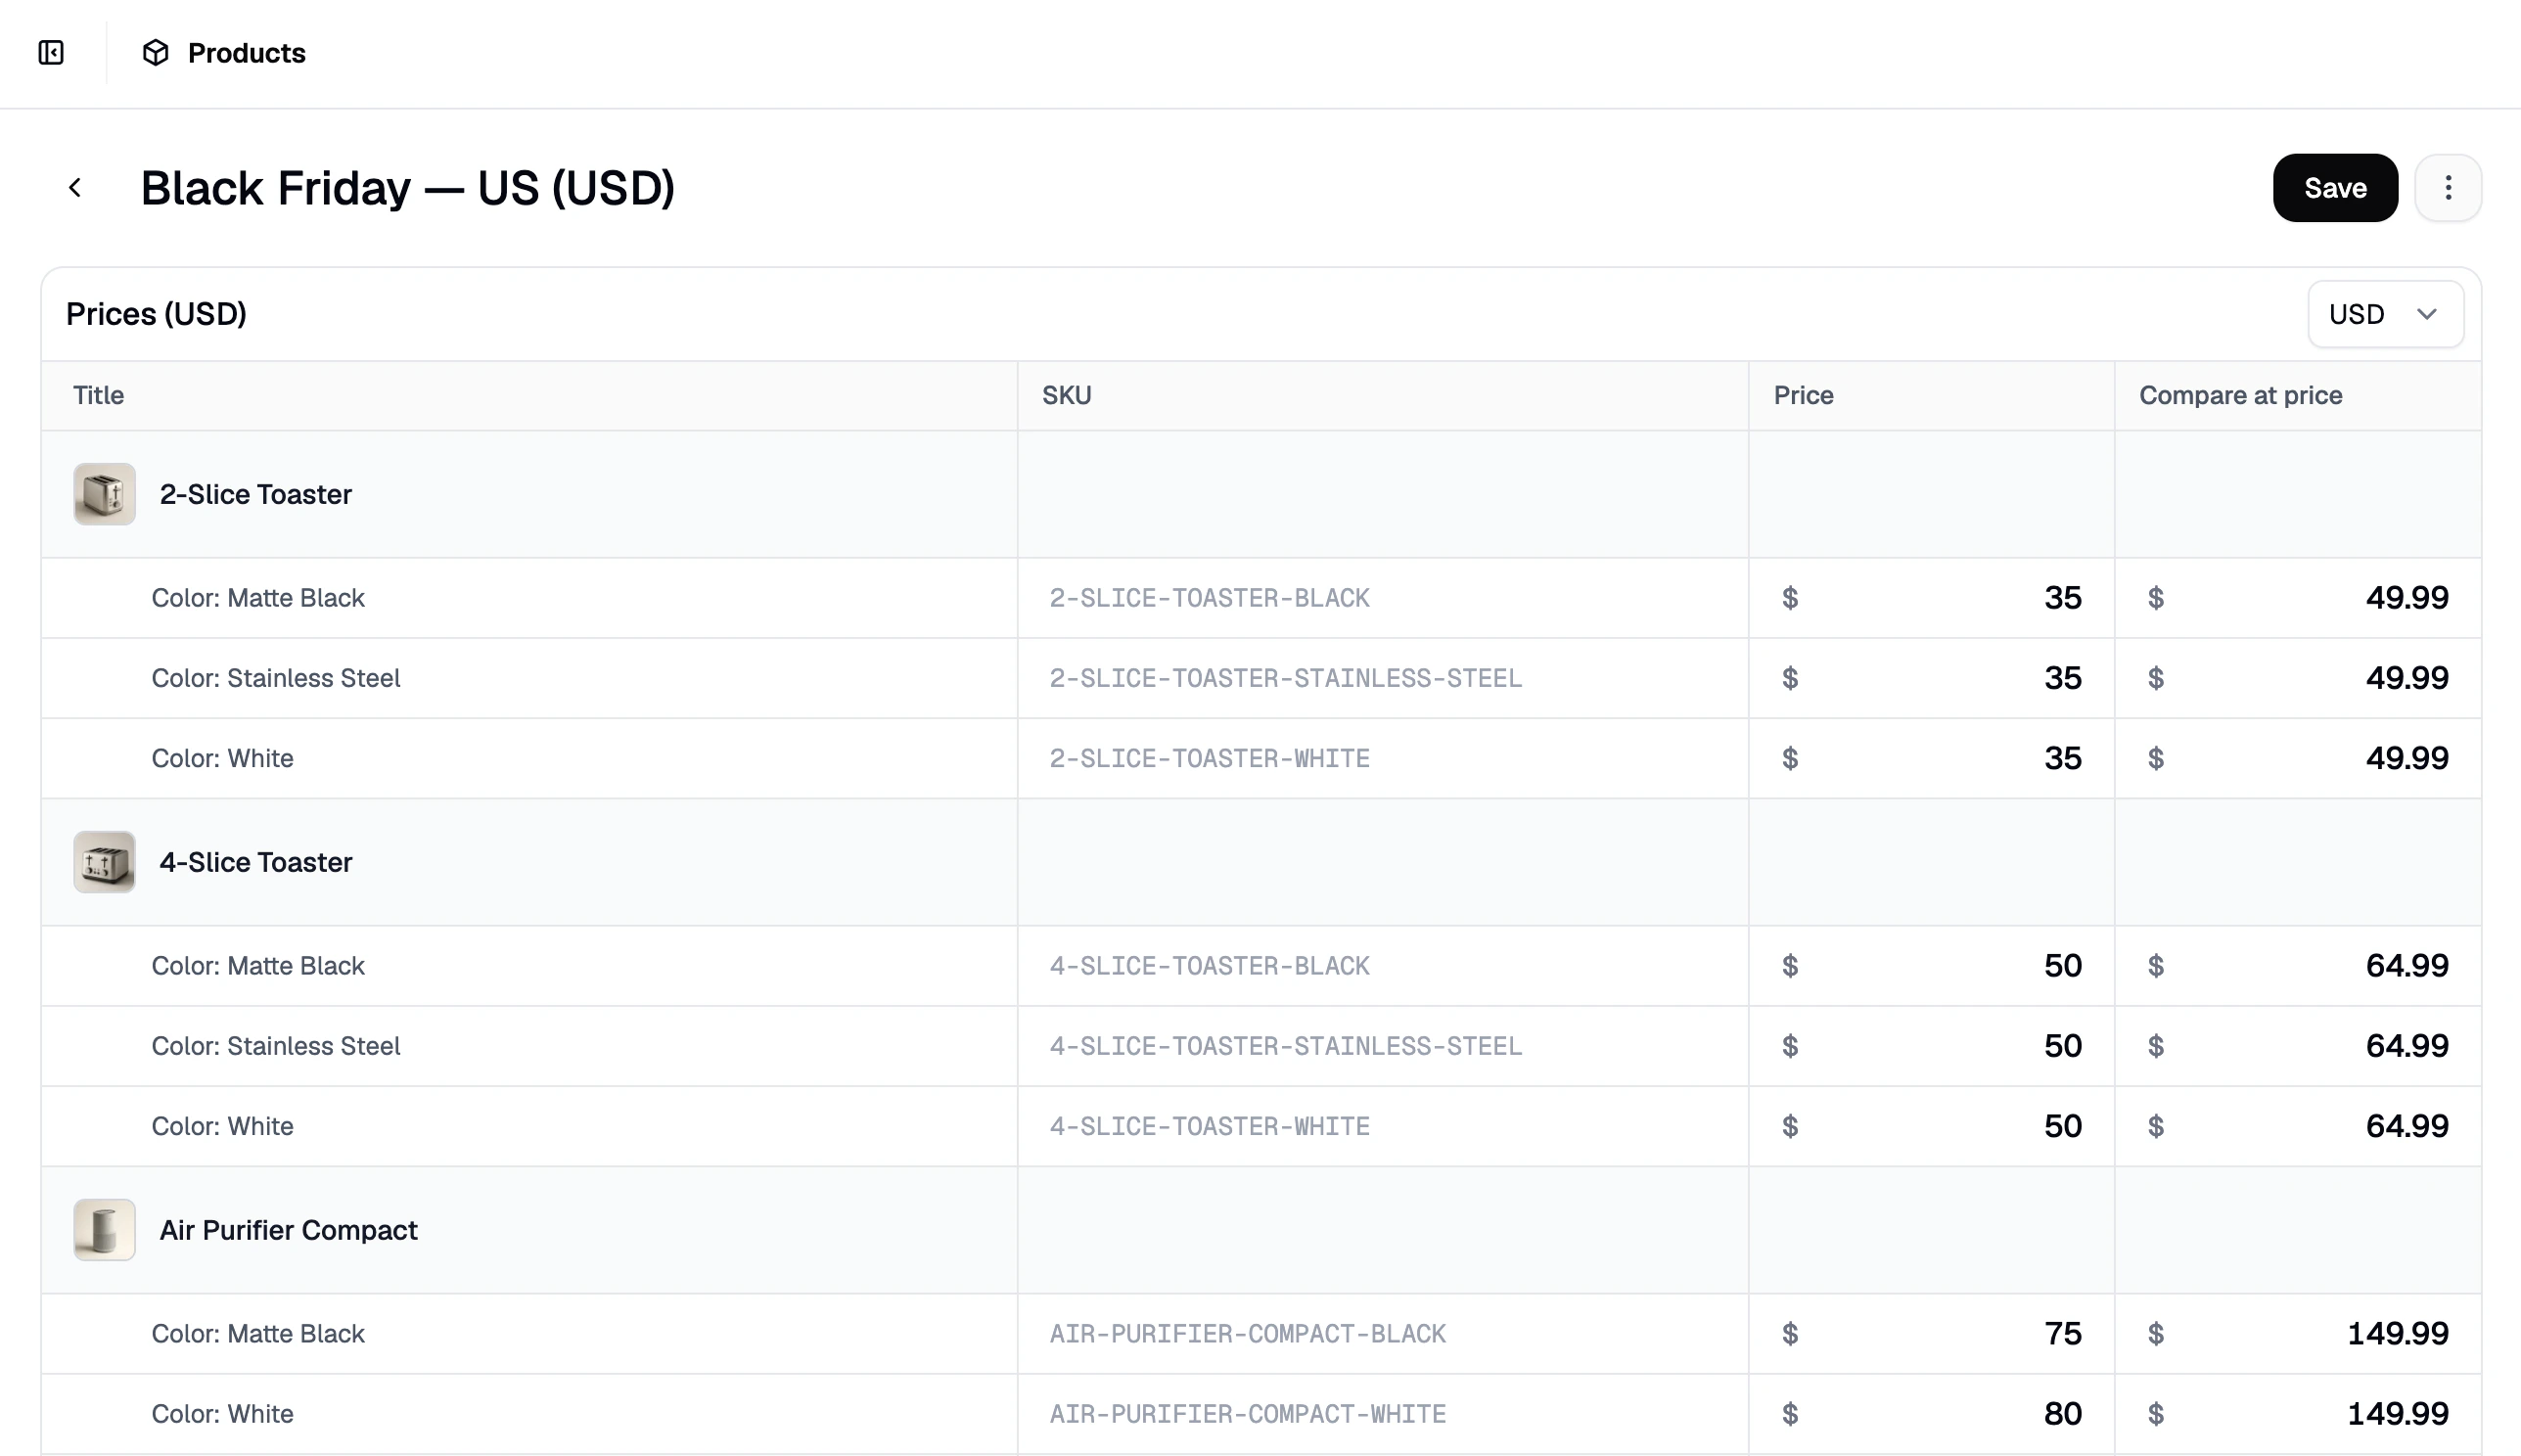
Task: Open the three-dot more actions menu
Action: point(2447,188)
